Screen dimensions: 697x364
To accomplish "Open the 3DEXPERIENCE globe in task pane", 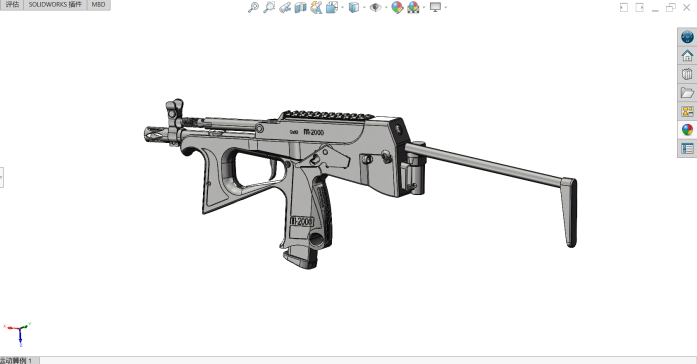I will tap(687, 37).
